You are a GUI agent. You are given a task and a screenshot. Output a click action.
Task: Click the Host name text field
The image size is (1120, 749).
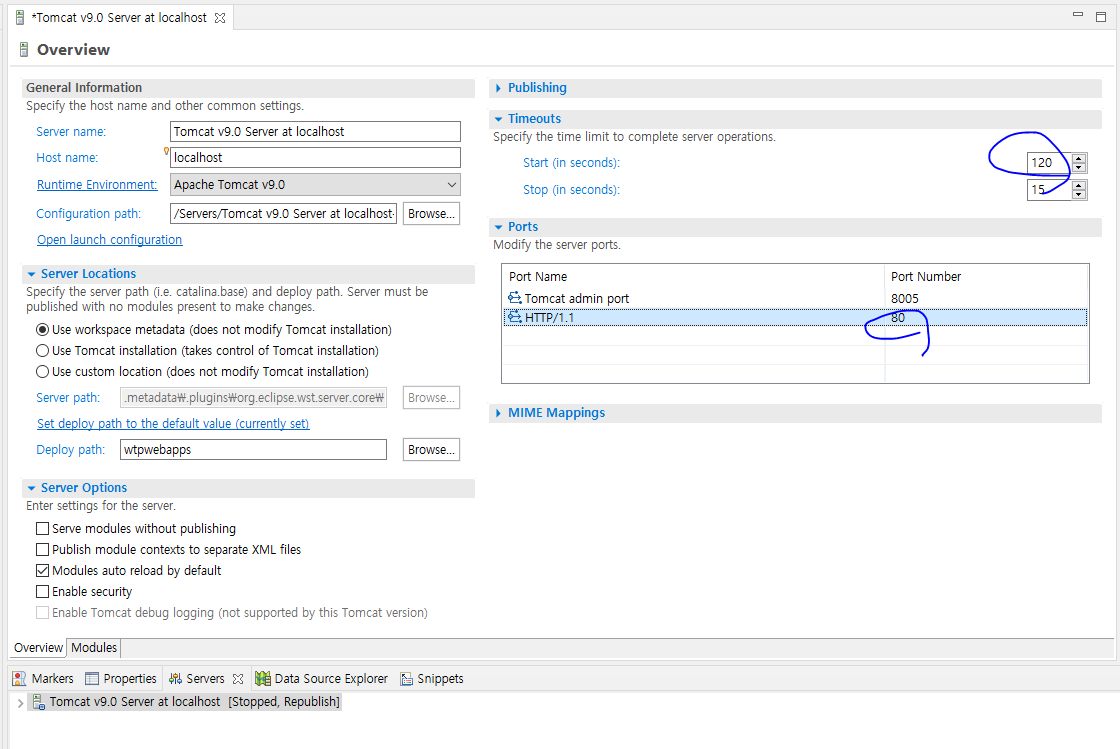click(x=315, y=157)
